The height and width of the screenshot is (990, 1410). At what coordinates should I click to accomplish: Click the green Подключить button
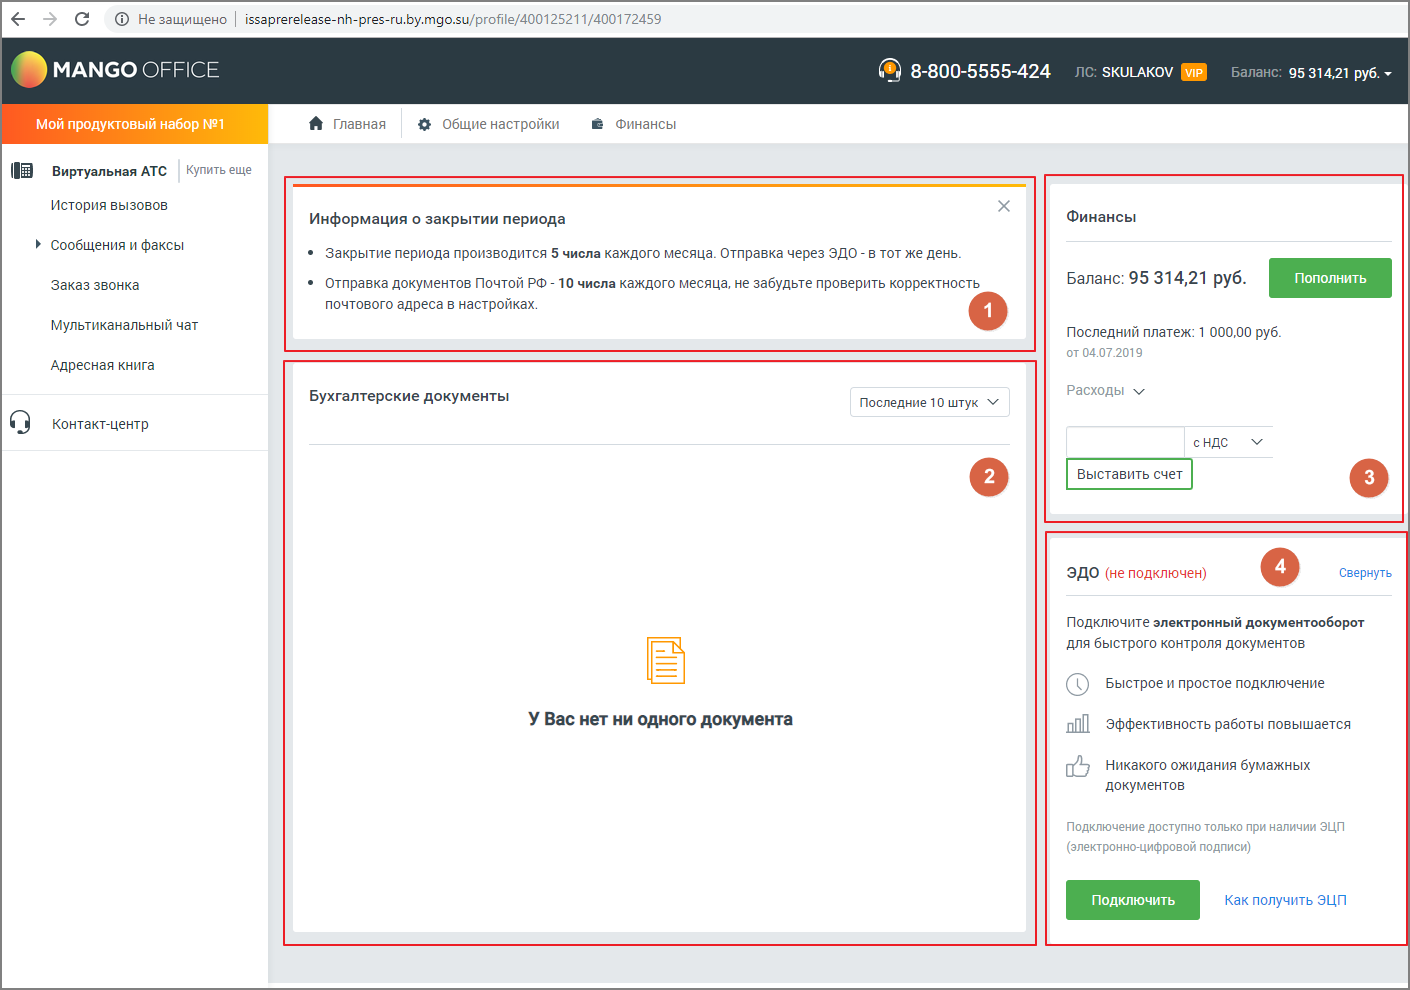(1133, 900)
